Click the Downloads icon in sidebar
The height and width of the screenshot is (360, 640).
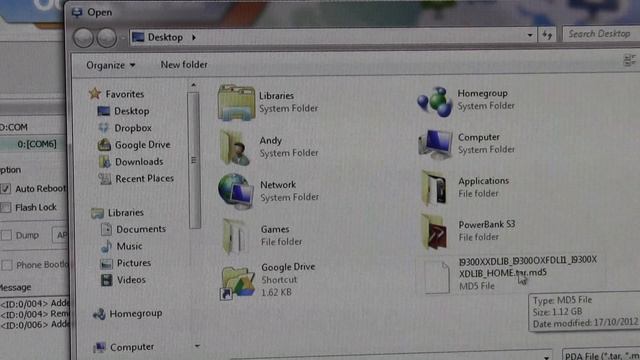coord(104,162)
